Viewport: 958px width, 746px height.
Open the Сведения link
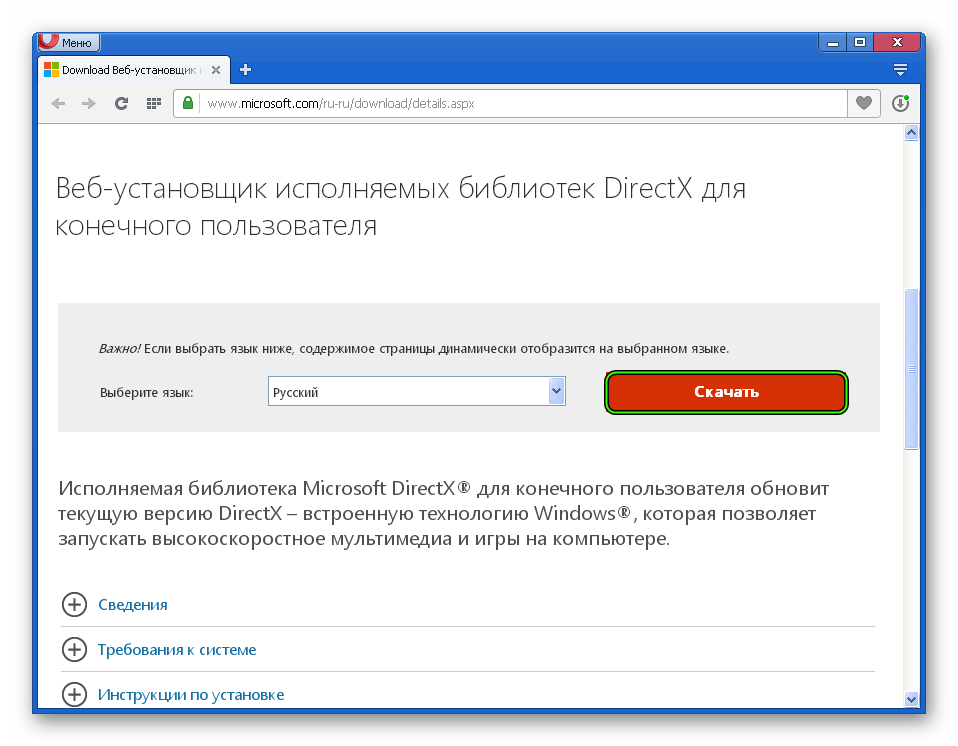point(133,605)
